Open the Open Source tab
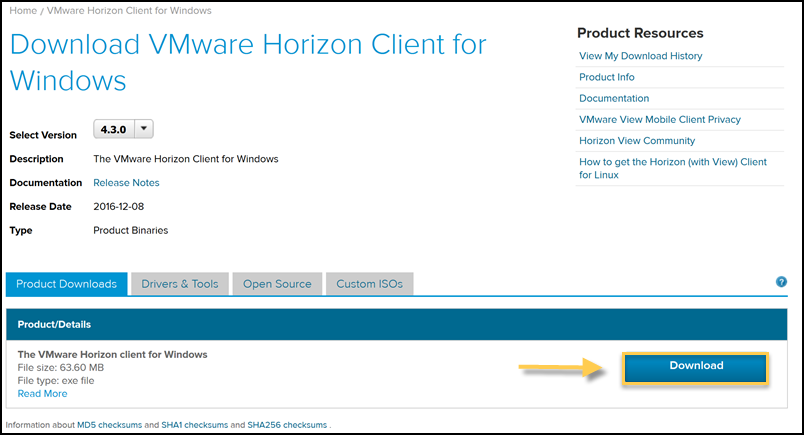Viewport: 804px width, 435px height. click(x=277, y=284)
